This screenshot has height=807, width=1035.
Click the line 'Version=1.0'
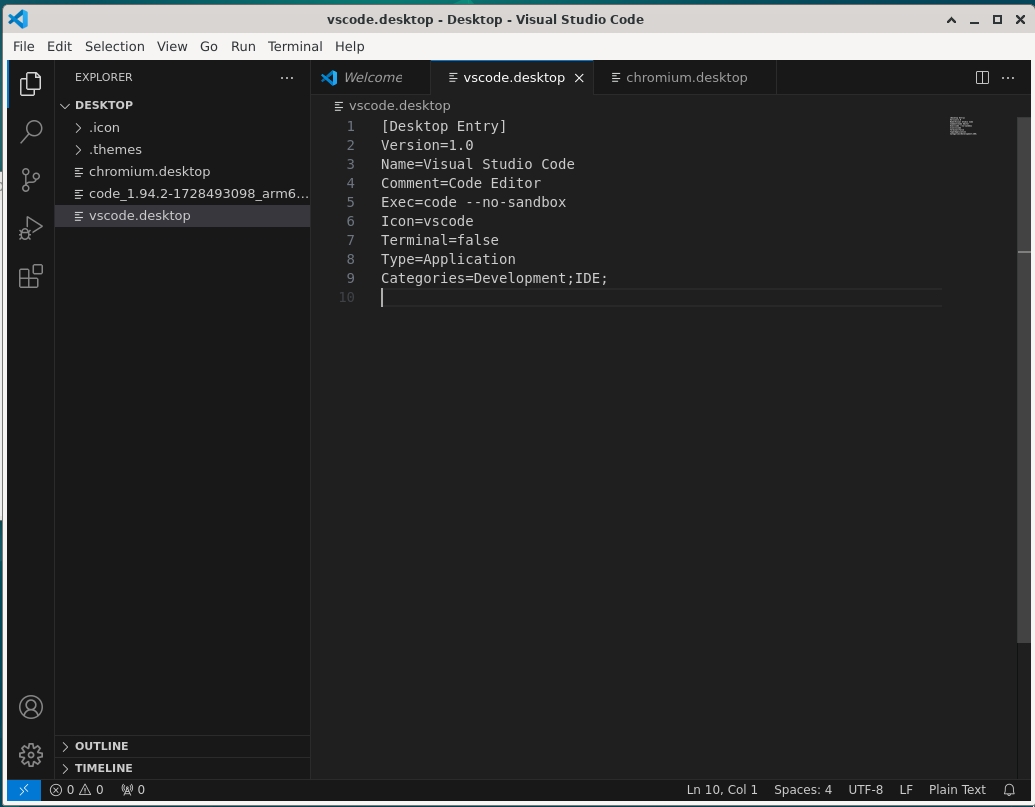point(427,145)
